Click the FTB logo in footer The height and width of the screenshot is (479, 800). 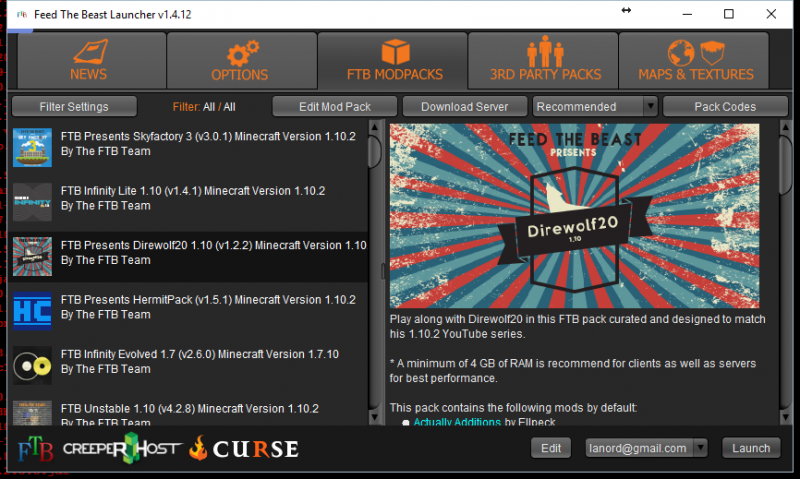click(36, 449)
